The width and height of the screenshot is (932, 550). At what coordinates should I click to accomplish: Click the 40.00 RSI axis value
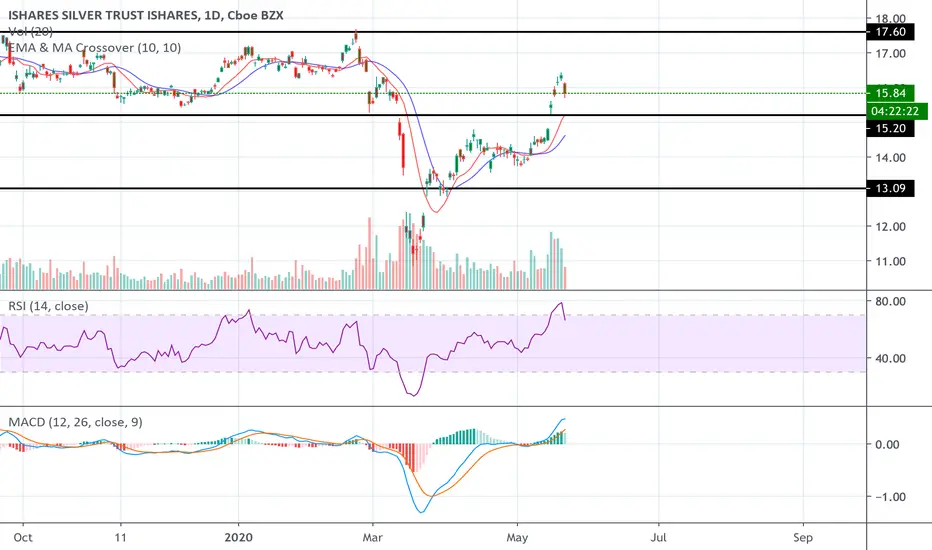tap(890, 359)
